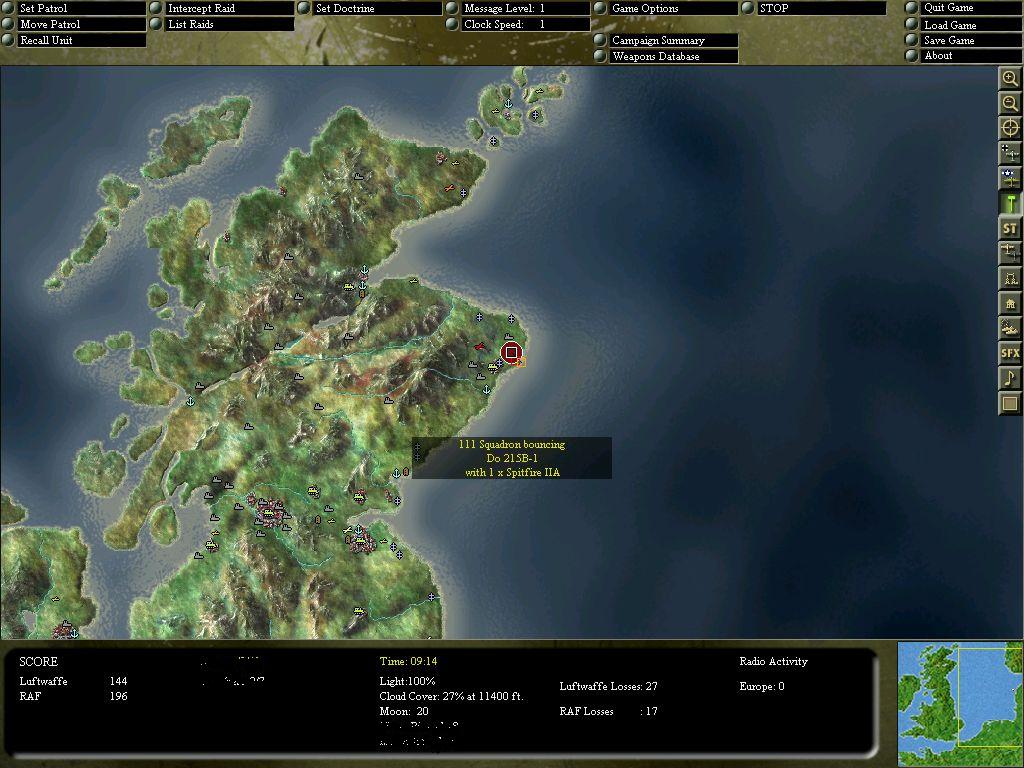
Task: Open Game Options
Action: tap(666, 8)
